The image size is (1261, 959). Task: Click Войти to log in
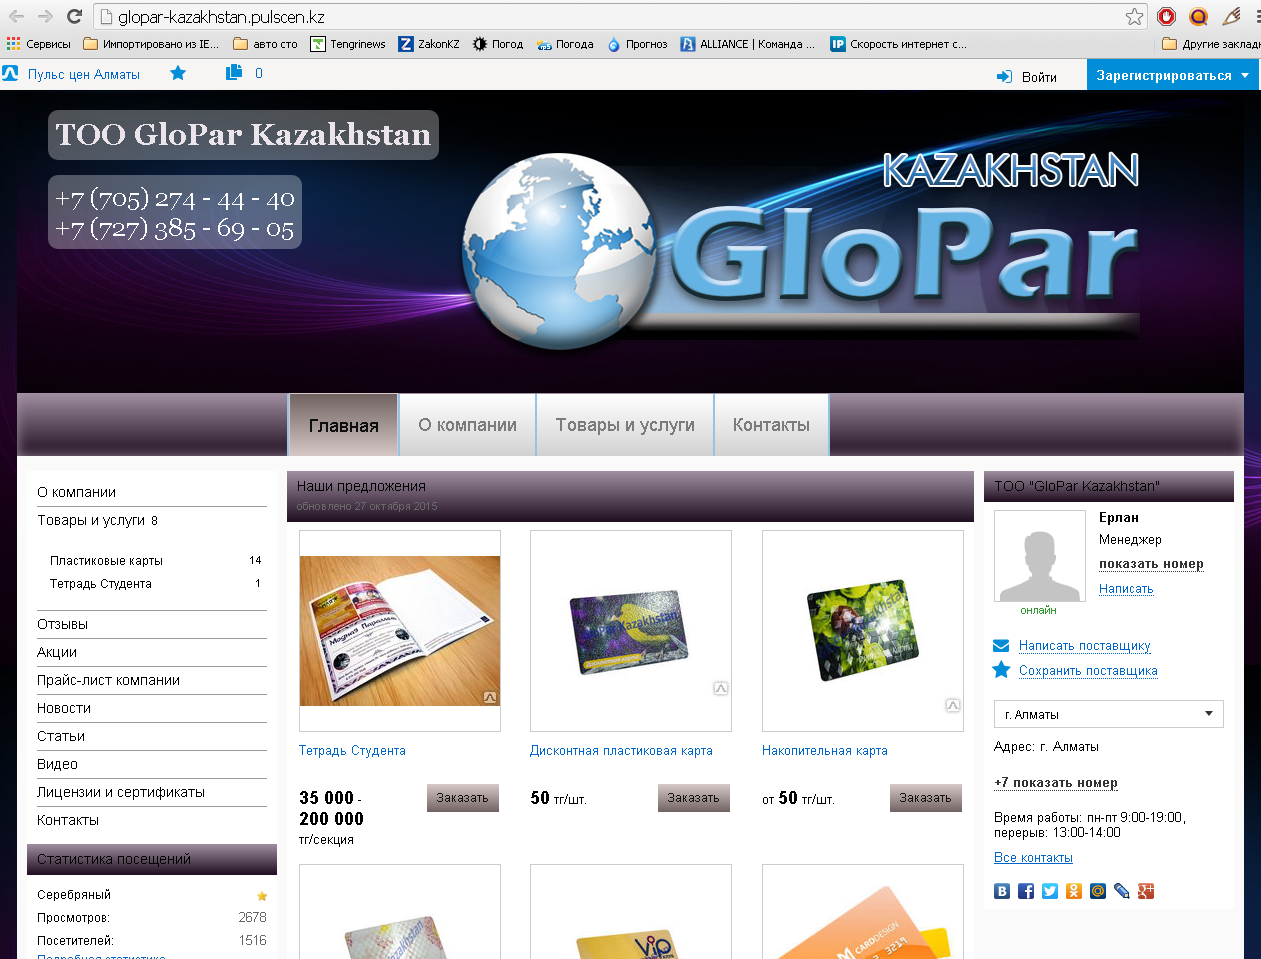[x=1038, y=77]
